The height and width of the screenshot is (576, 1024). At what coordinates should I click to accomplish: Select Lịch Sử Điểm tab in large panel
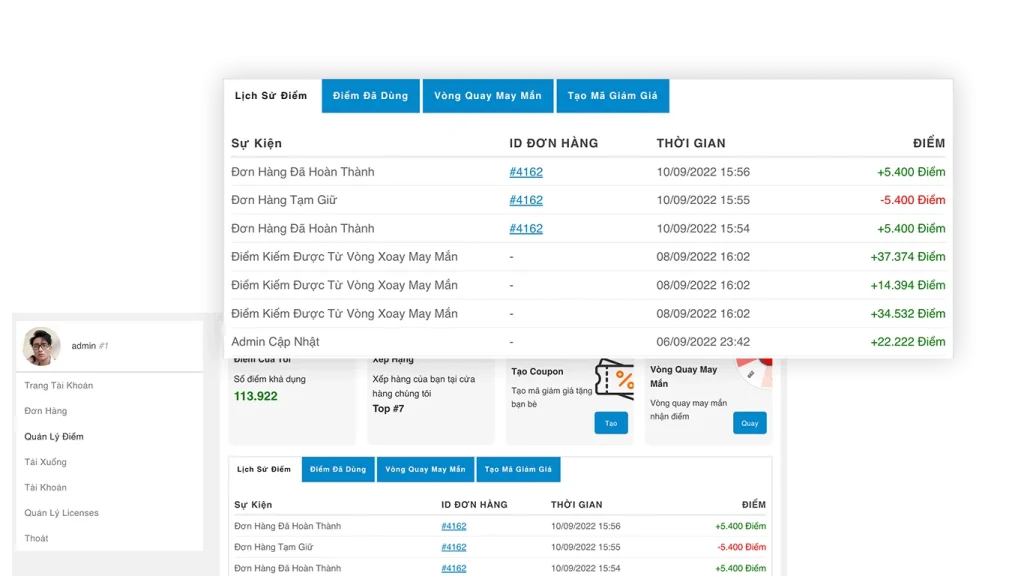pos(271,96)
